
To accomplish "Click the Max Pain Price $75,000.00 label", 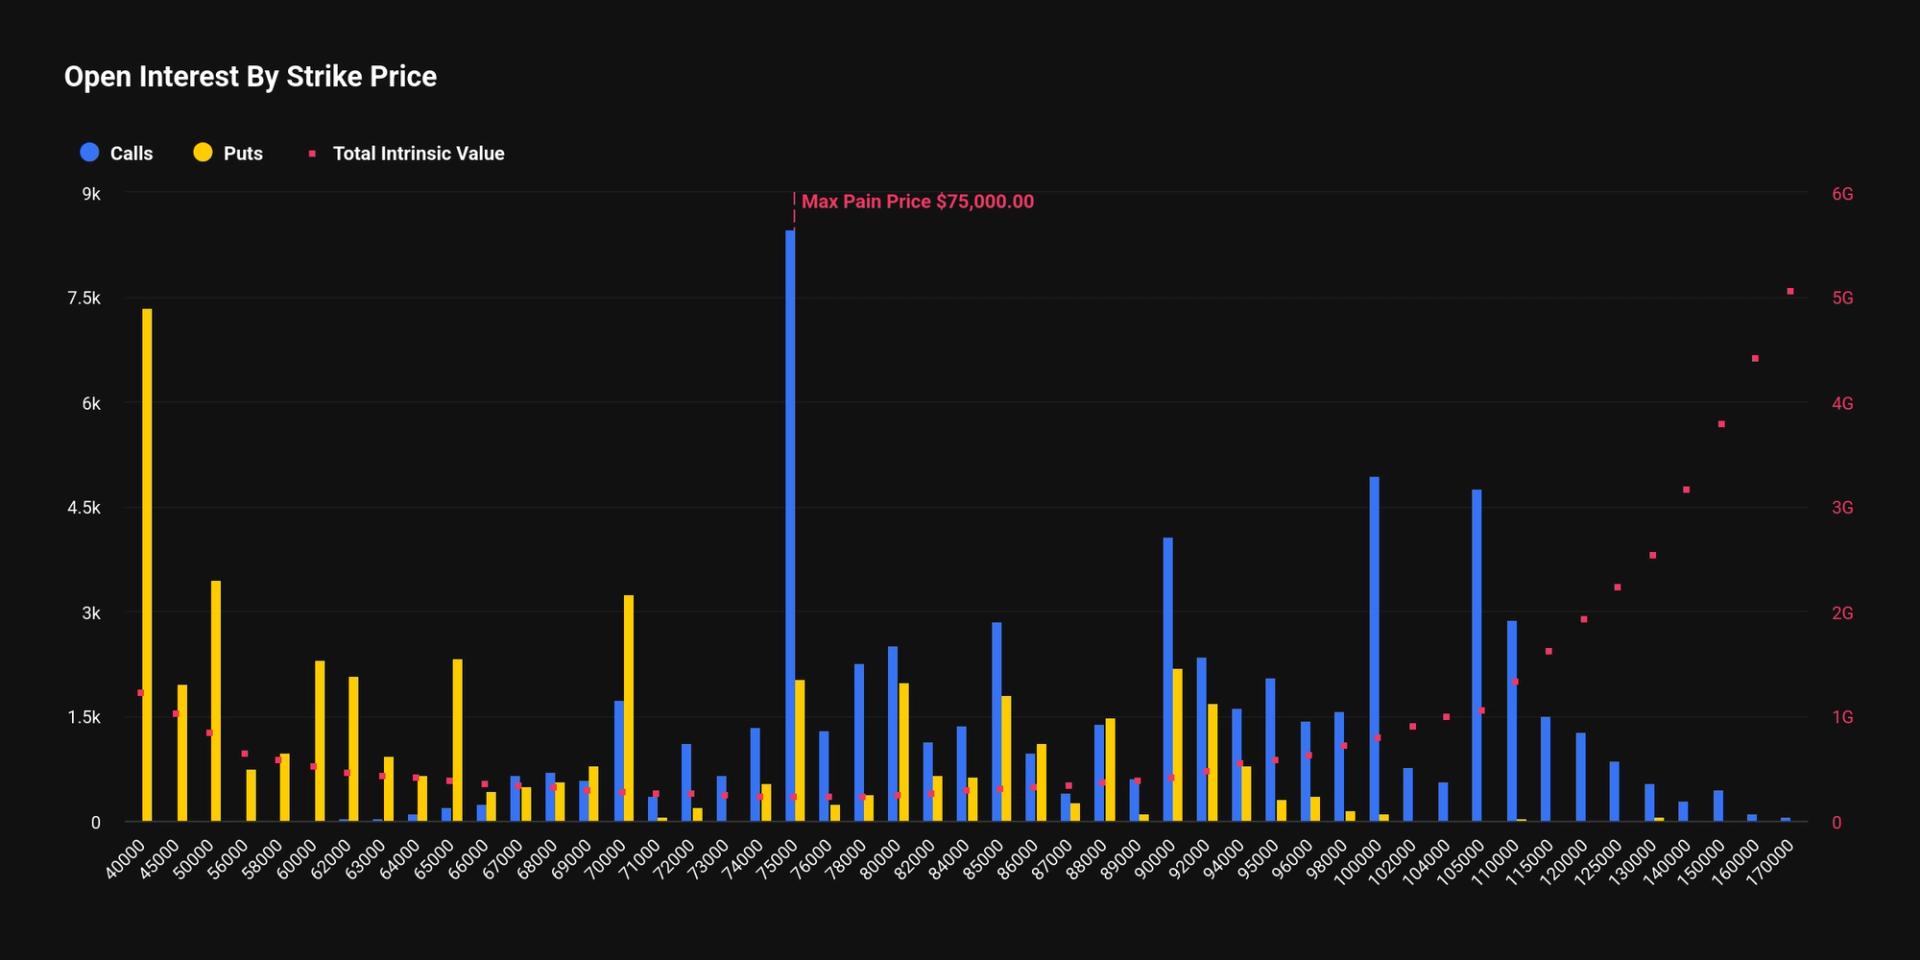I will pos(917,201).
